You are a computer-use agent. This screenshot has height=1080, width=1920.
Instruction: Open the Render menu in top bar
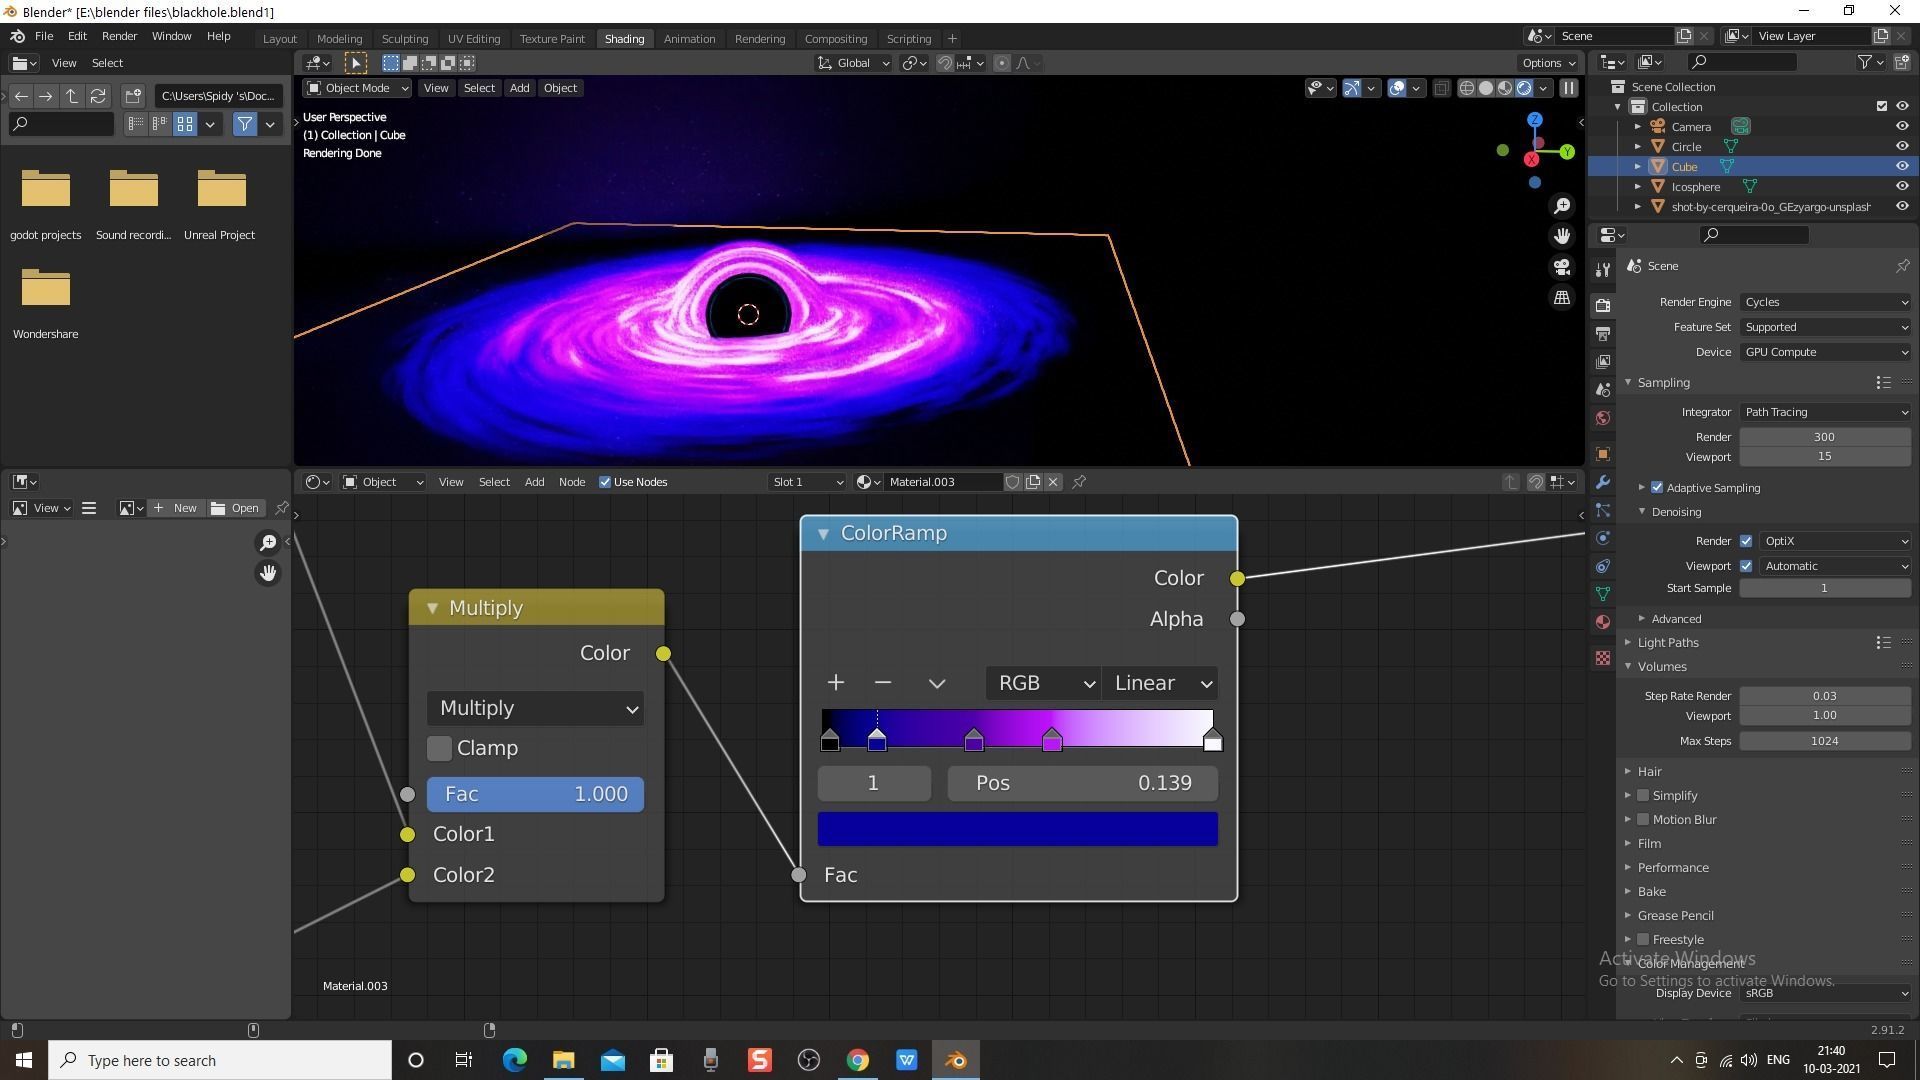(119, 36)
